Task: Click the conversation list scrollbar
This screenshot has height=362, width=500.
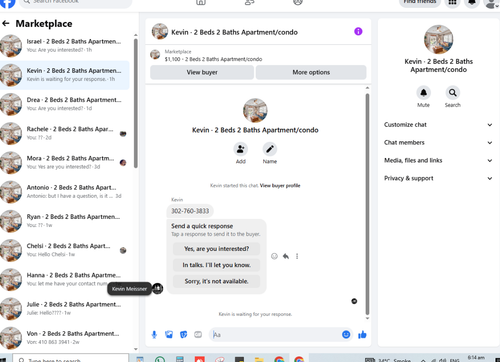Action: click(136, 103)
